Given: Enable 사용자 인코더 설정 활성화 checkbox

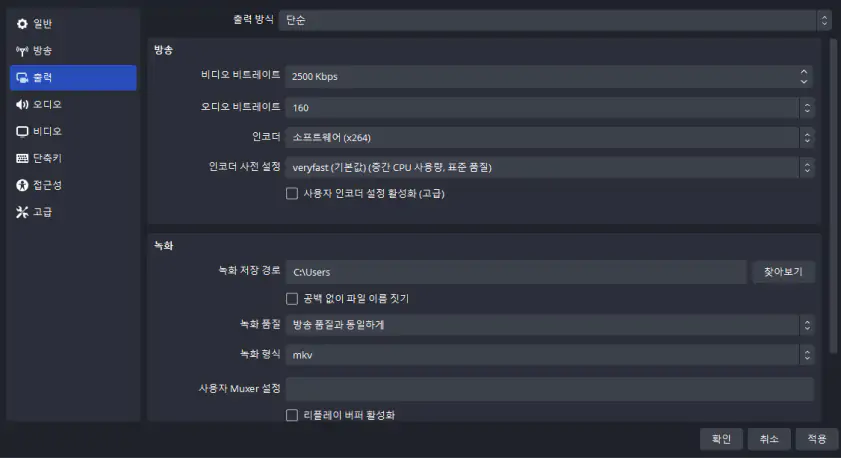Looking at the screenshot, I should pos(292,194).
